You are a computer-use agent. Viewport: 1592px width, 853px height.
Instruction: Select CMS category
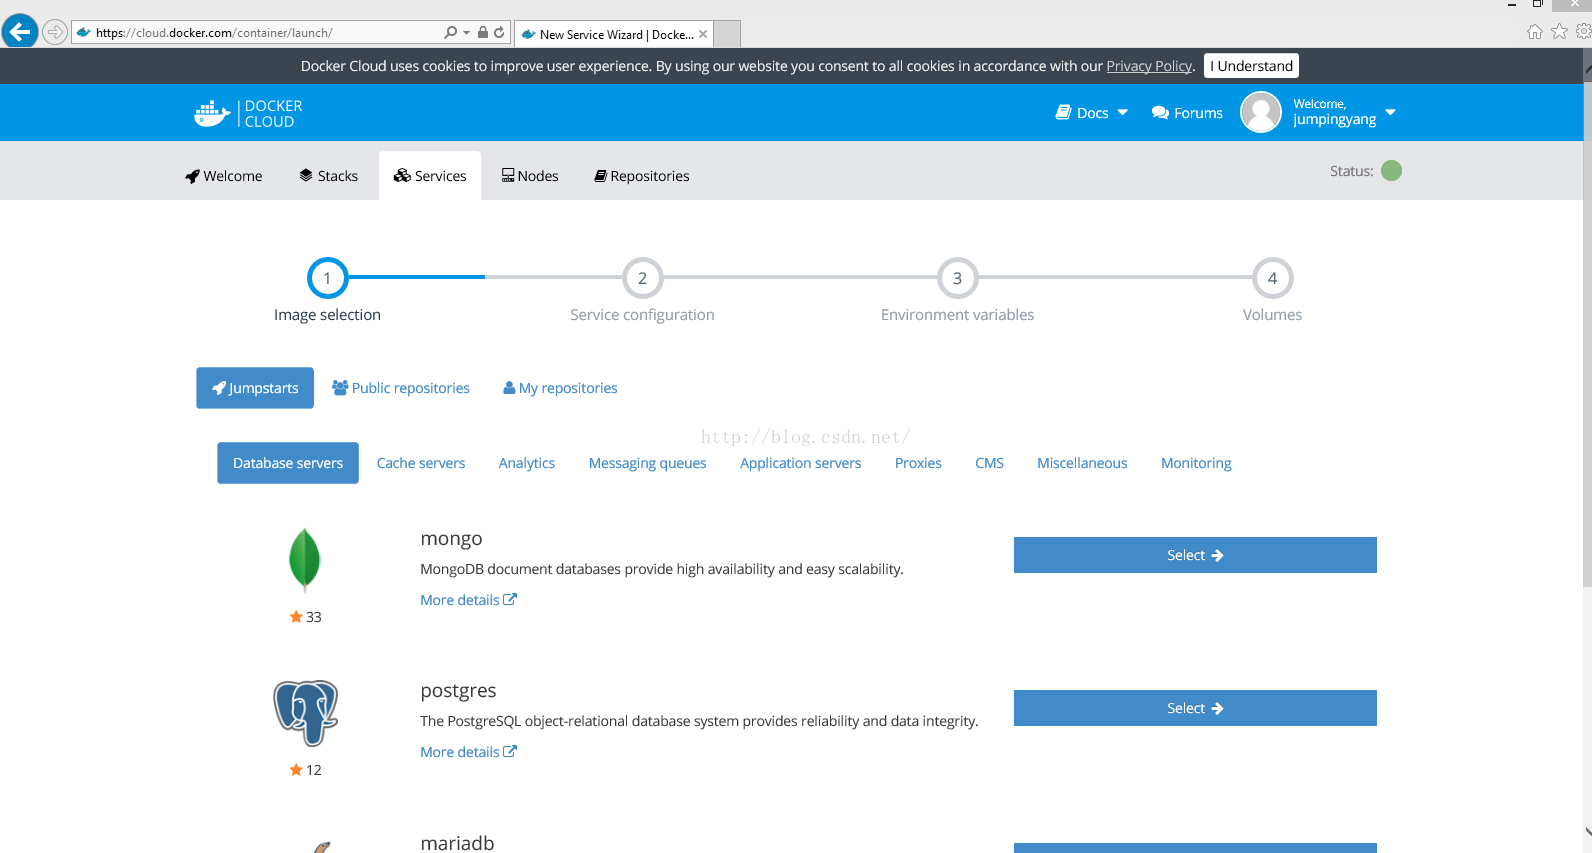coord(989,463)
